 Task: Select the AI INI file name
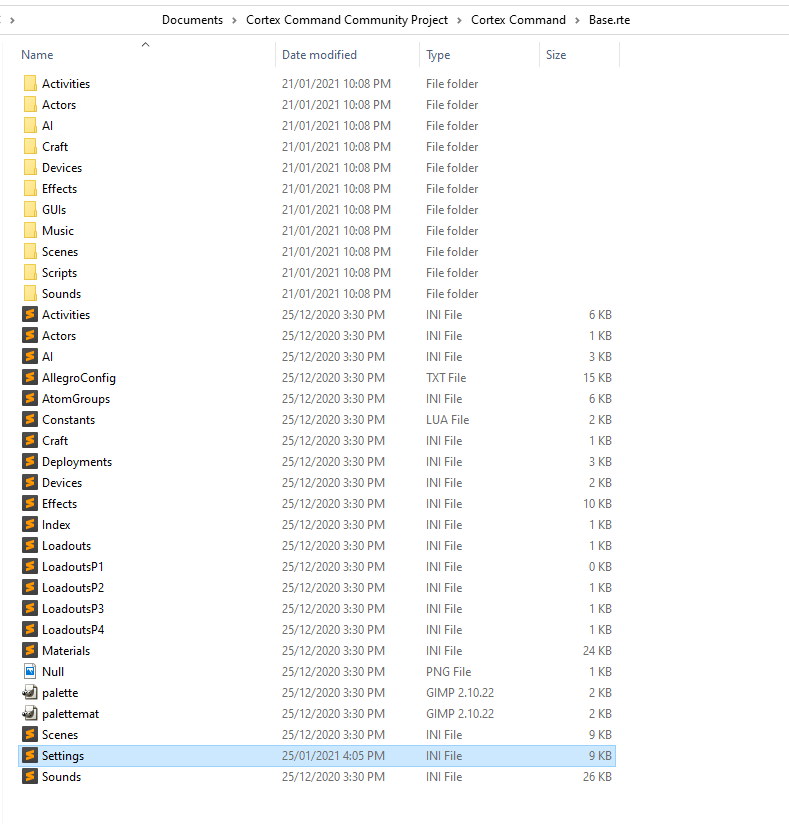pos(47,356)
